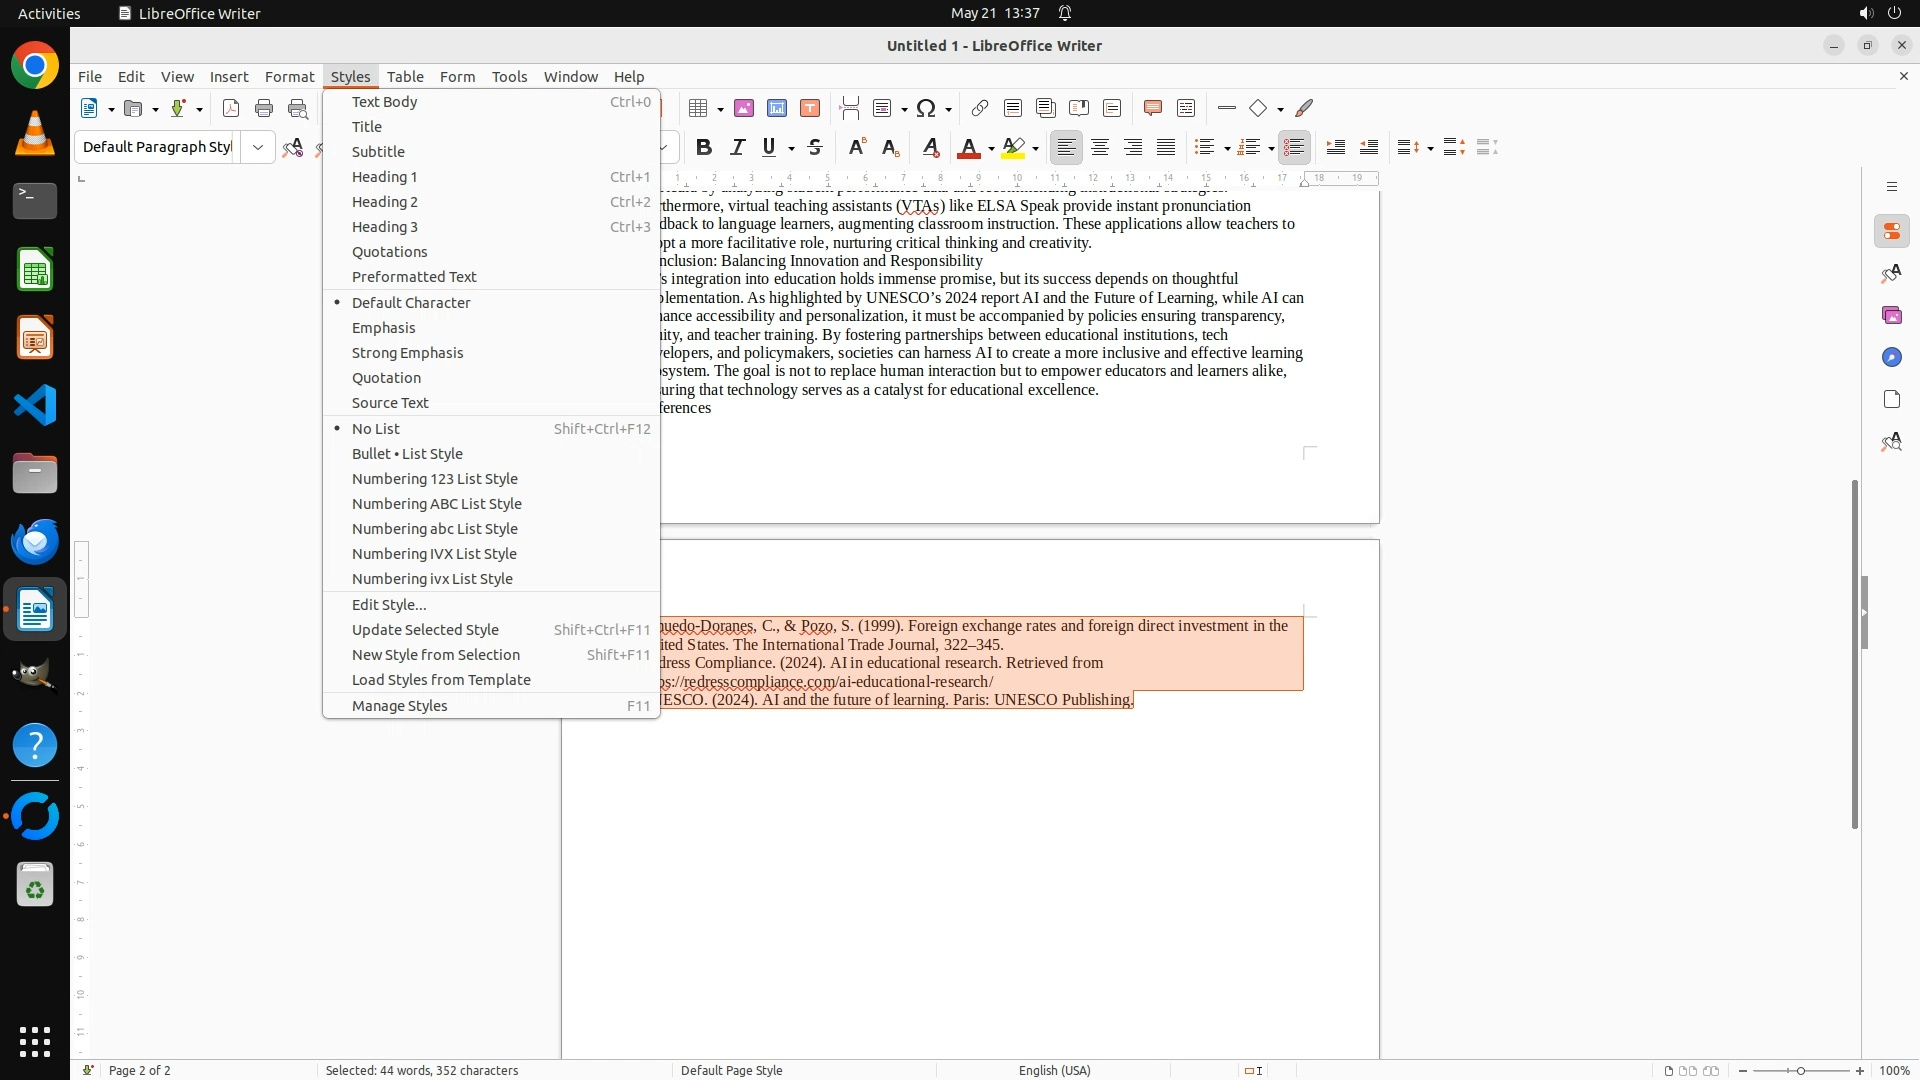The height and width of the screenshot is (1080, 1920).
Task: Click the Print toolbar icon
Action: pyautogui.click(x=264, y=108)
